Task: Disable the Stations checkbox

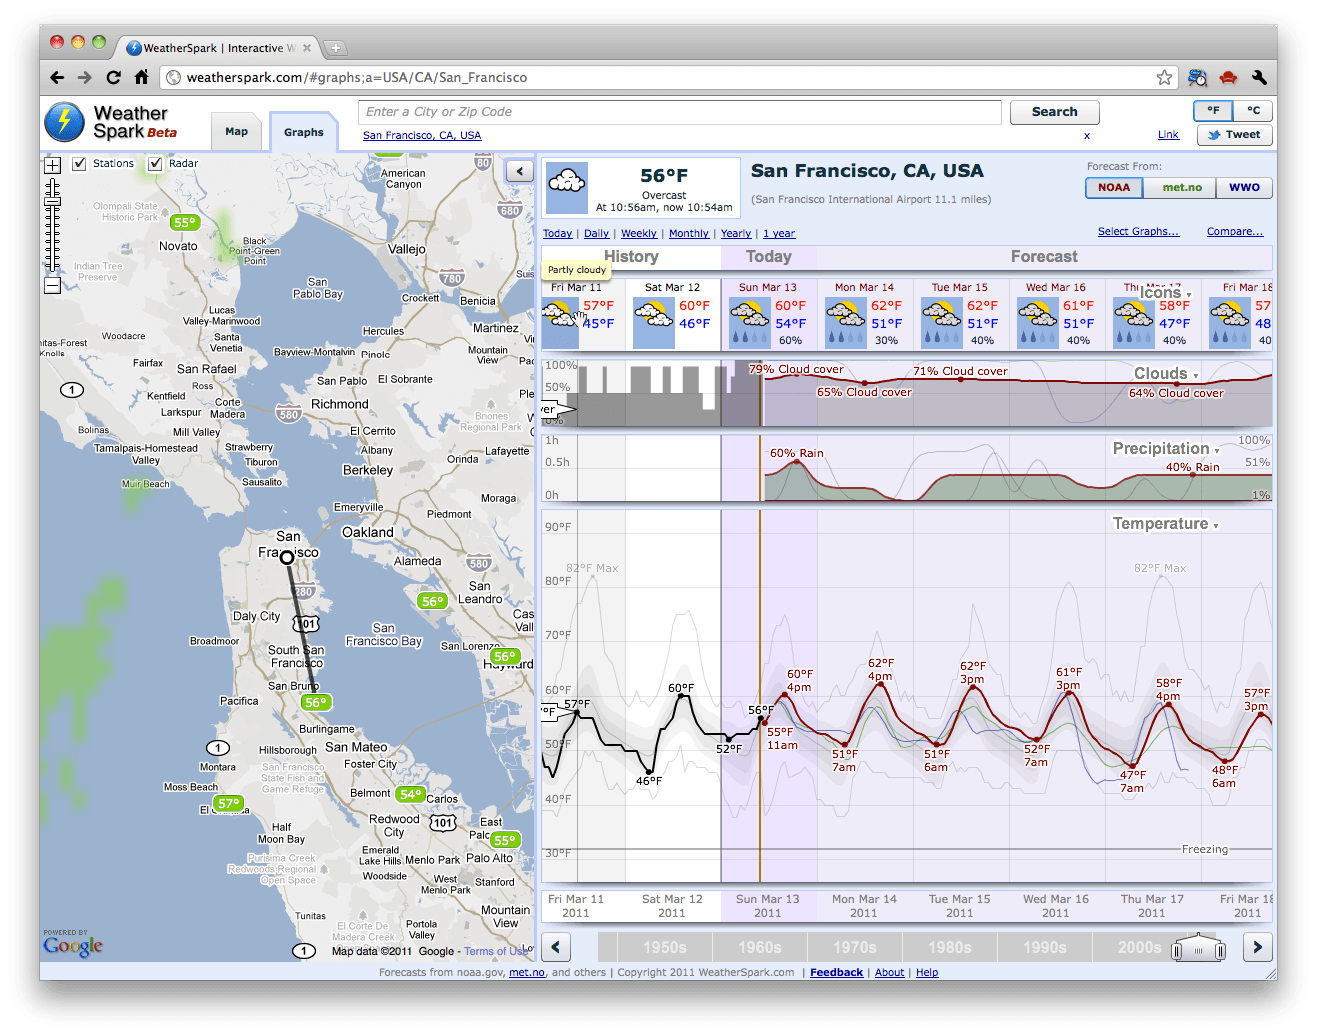Action: coord(79,162)
